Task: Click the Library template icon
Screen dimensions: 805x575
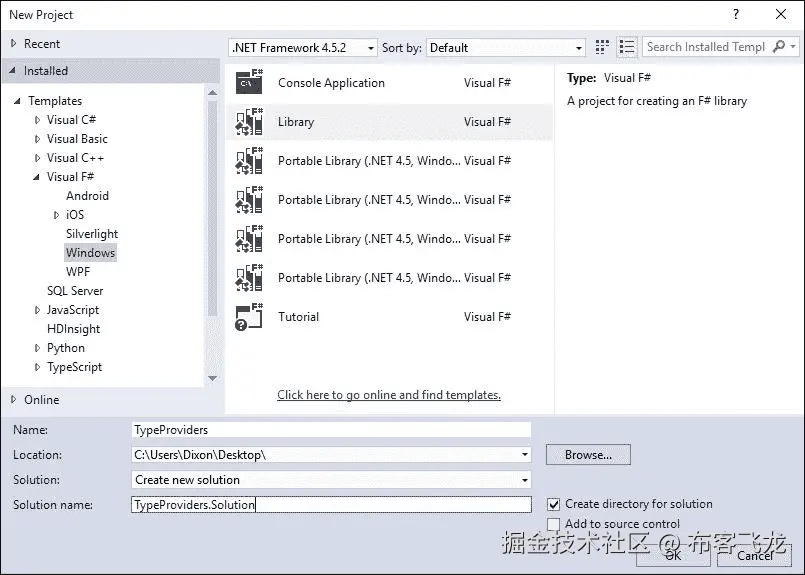Action: coord(250,122)
